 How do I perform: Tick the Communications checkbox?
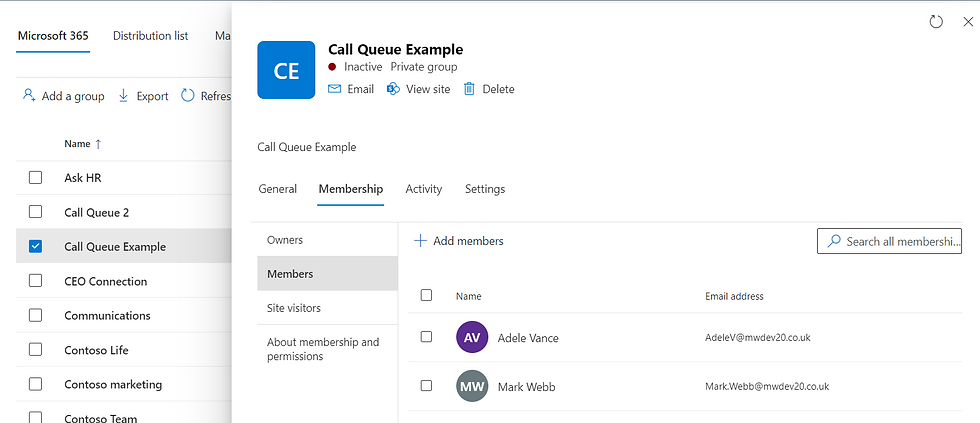[36, 315]
